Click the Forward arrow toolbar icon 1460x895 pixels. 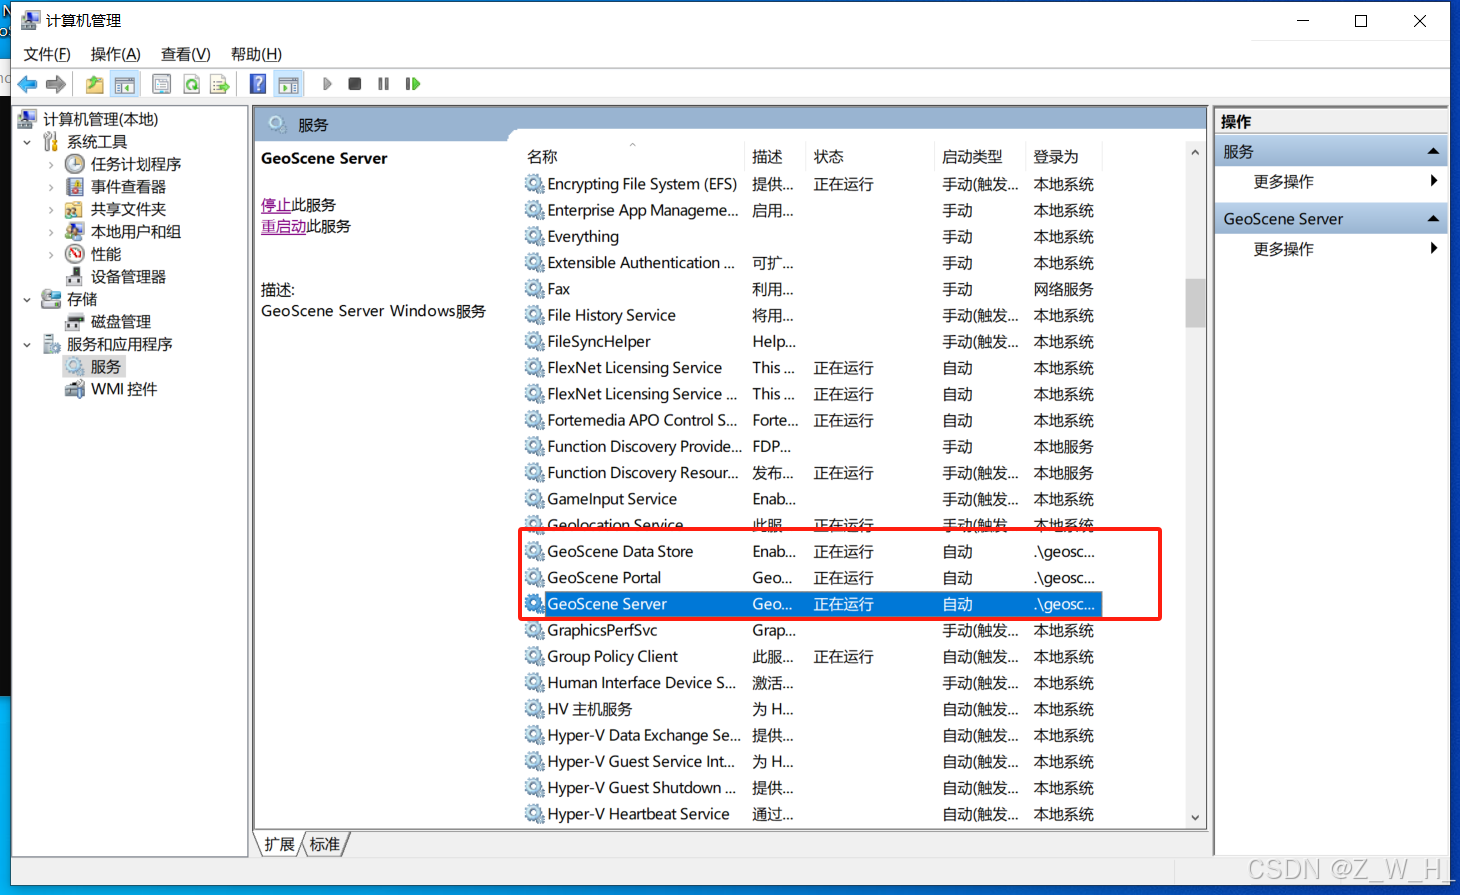(x=56, y=84)
